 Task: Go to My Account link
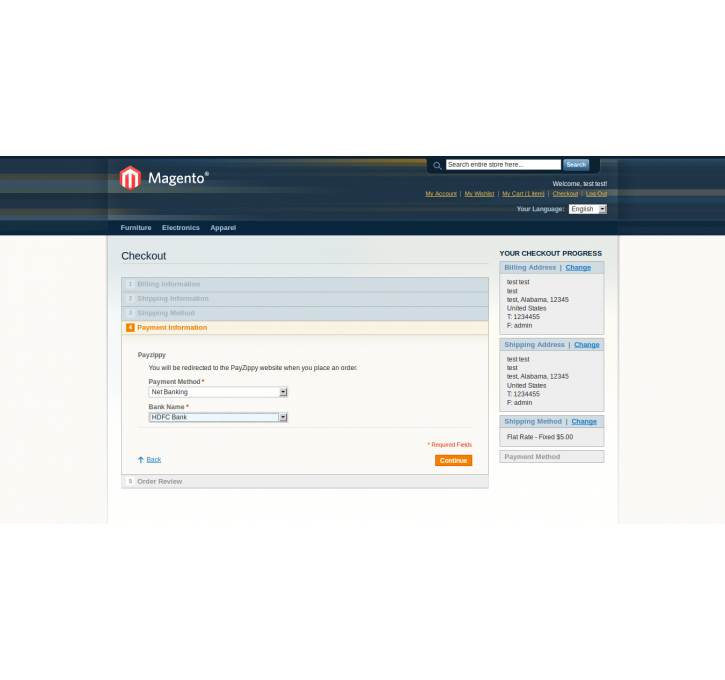tap(441, 194)
